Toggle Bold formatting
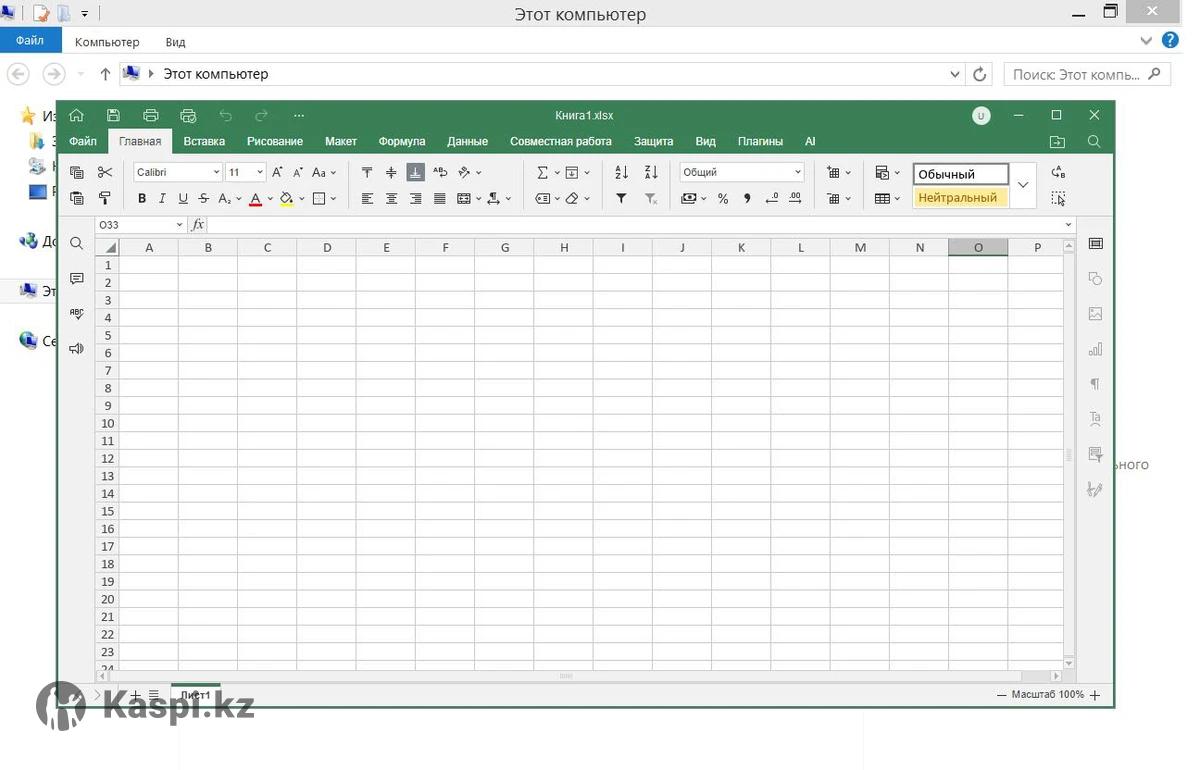The image size is (1200, 770). tap(142, 198)
